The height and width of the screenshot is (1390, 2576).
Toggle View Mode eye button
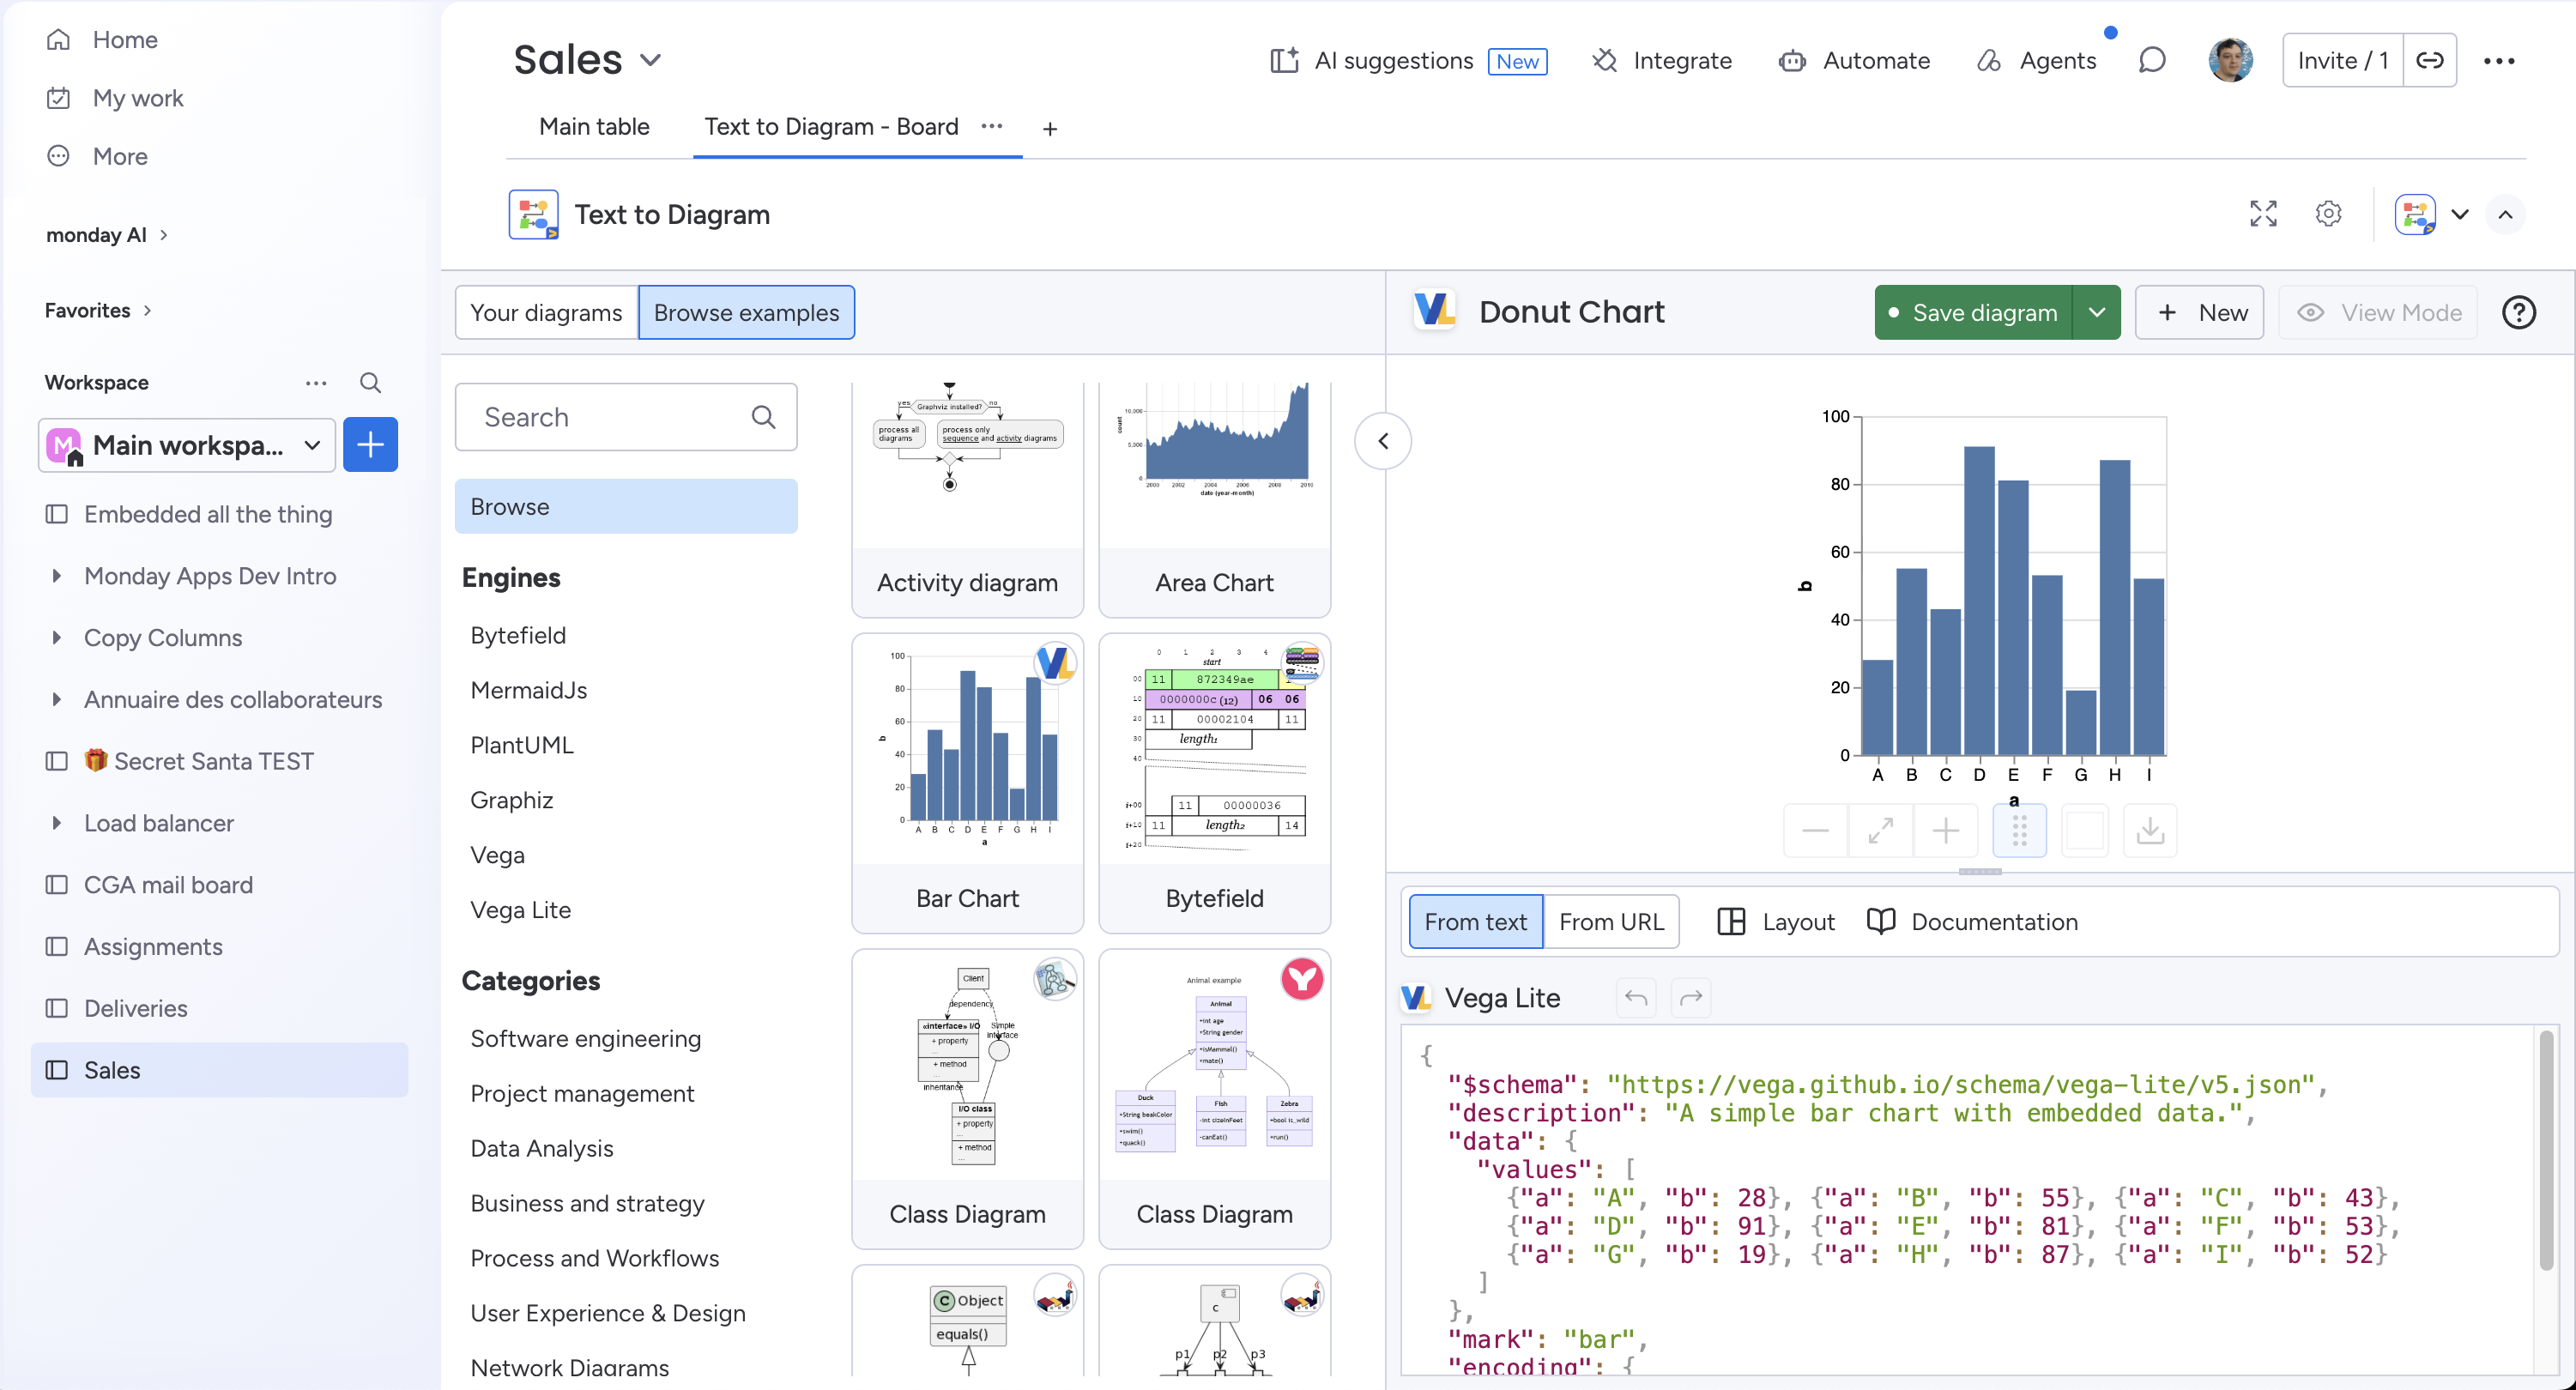[2378, 313]
